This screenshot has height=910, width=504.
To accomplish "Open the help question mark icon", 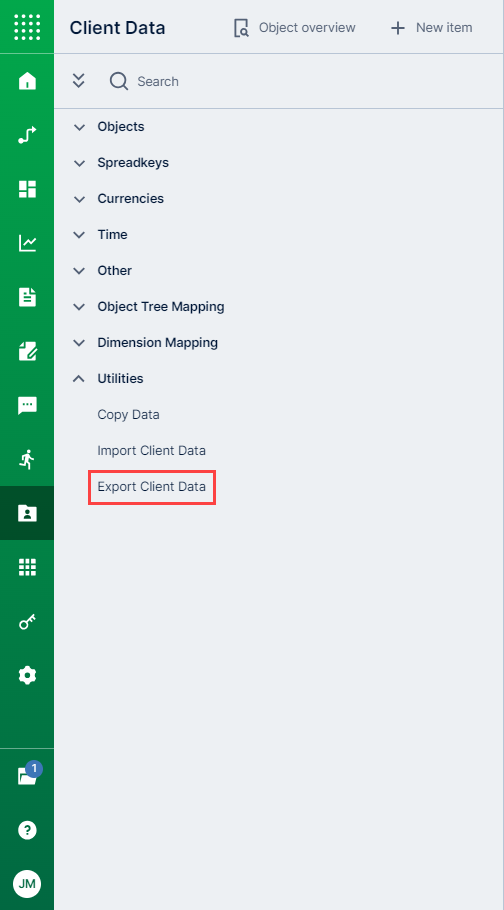I will point(27,830).
